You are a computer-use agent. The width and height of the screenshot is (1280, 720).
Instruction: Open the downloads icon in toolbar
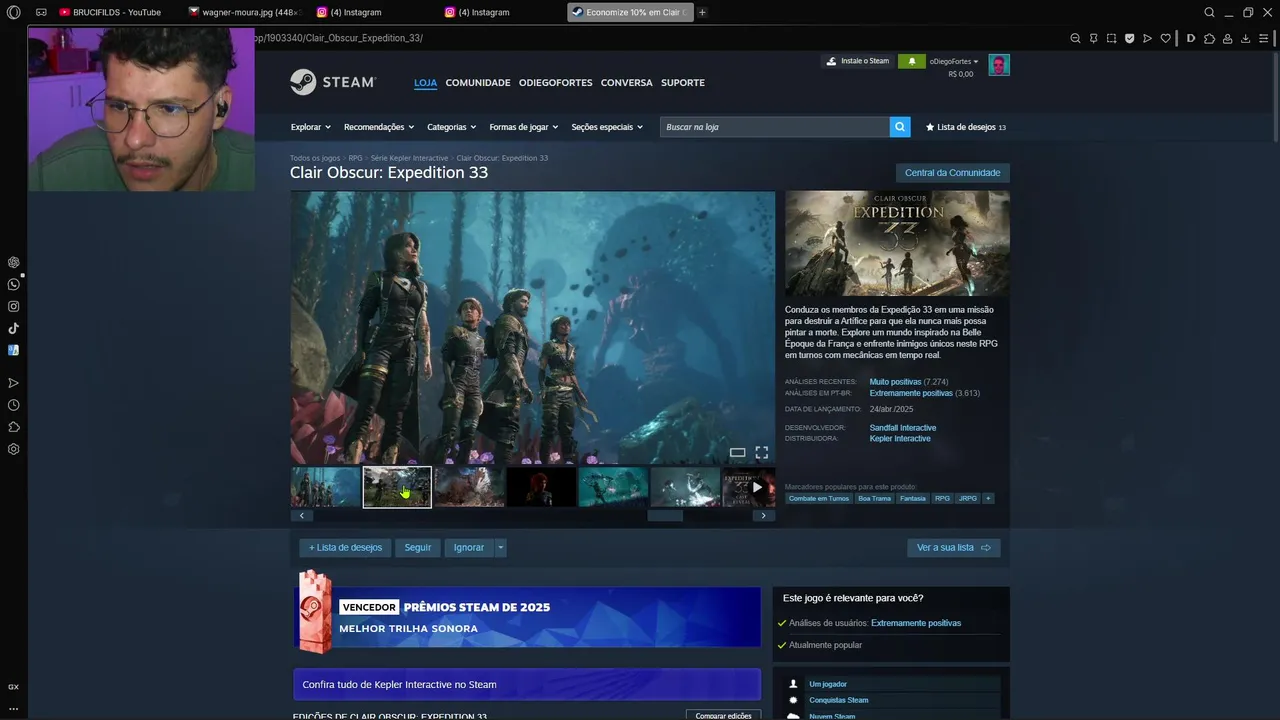[x=1245, y=38]
